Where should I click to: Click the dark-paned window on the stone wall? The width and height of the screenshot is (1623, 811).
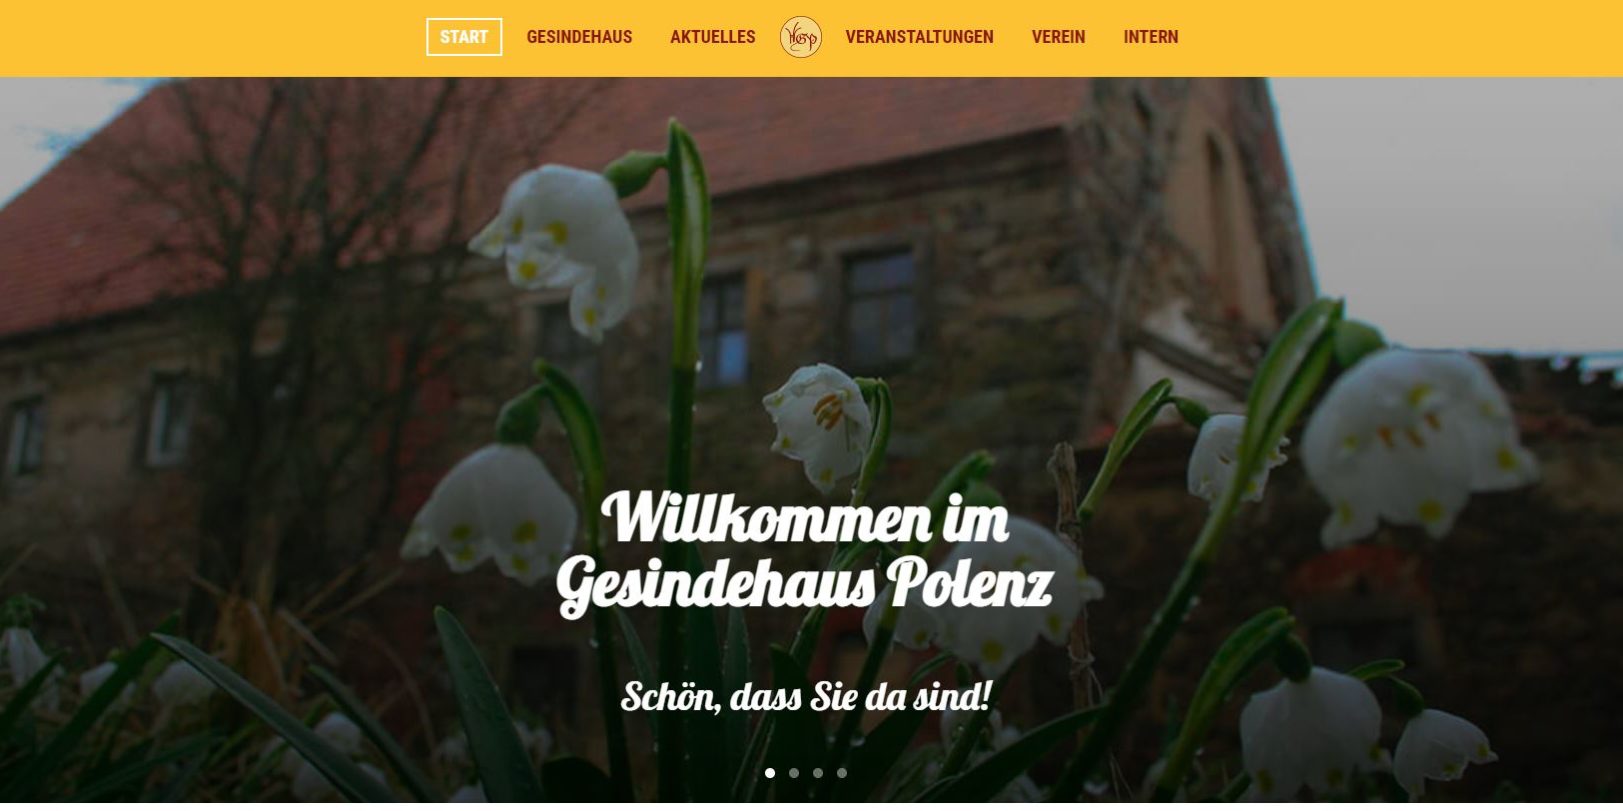[880, 305]
